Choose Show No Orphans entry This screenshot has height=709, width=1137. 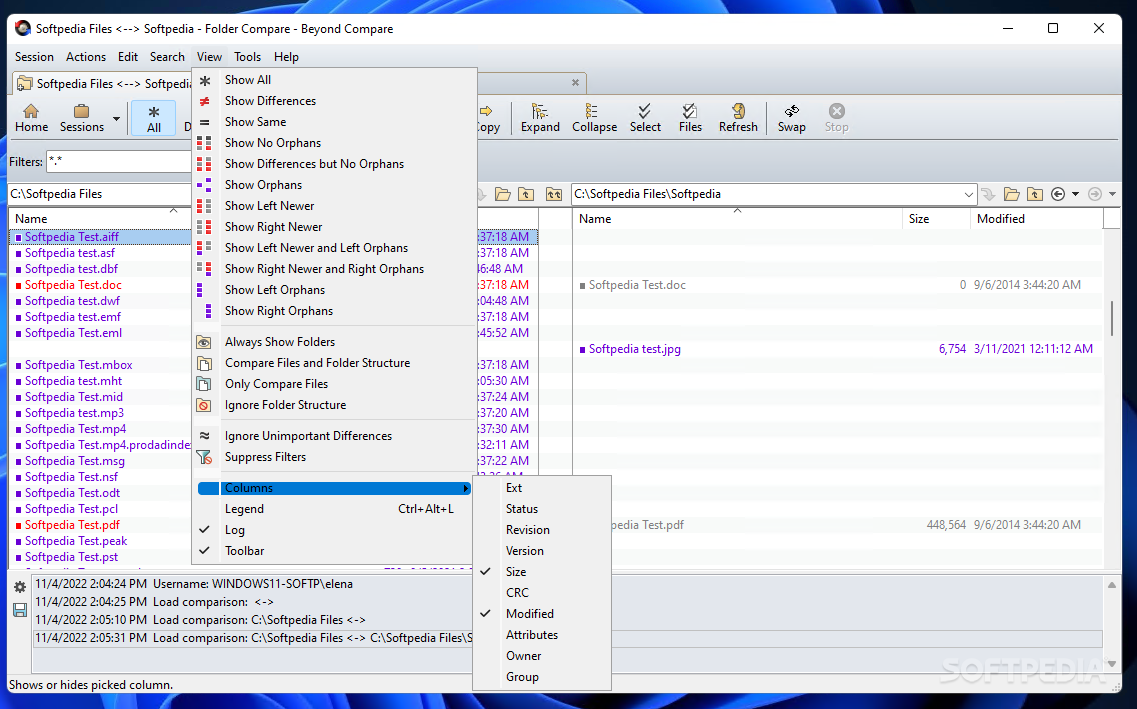[334, 143]
